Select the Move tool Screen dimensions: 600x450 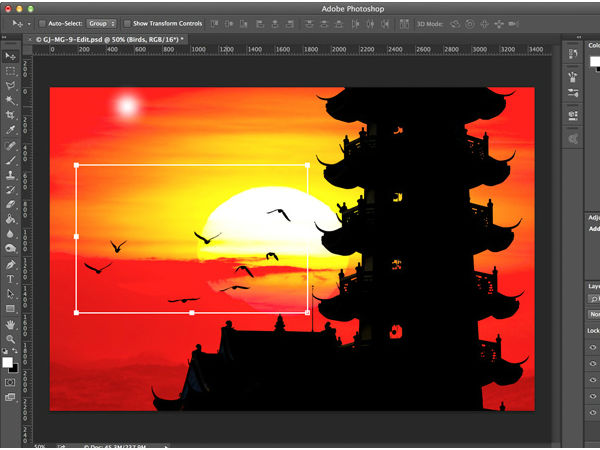11,56
